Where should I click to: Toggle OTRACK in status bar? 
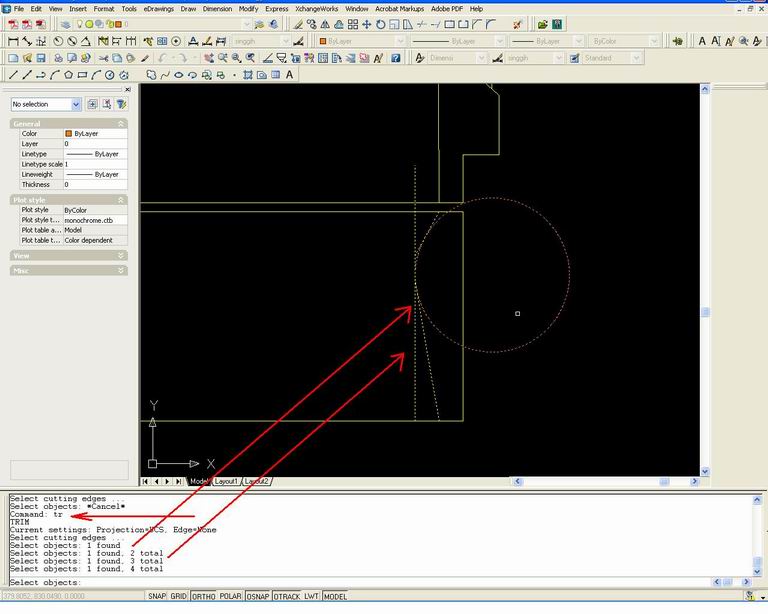click(x=287, y=596)
